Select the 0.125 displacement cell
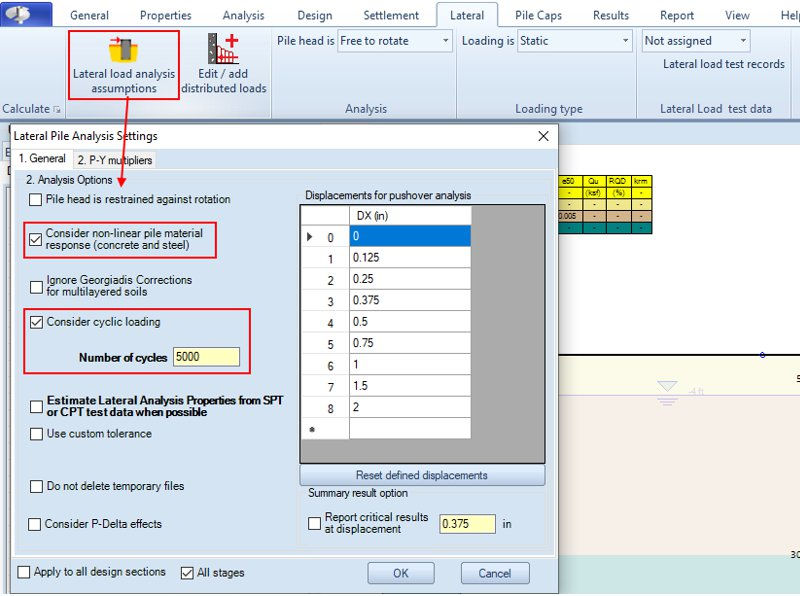800x596 pixels. click(x=410, y=258)
